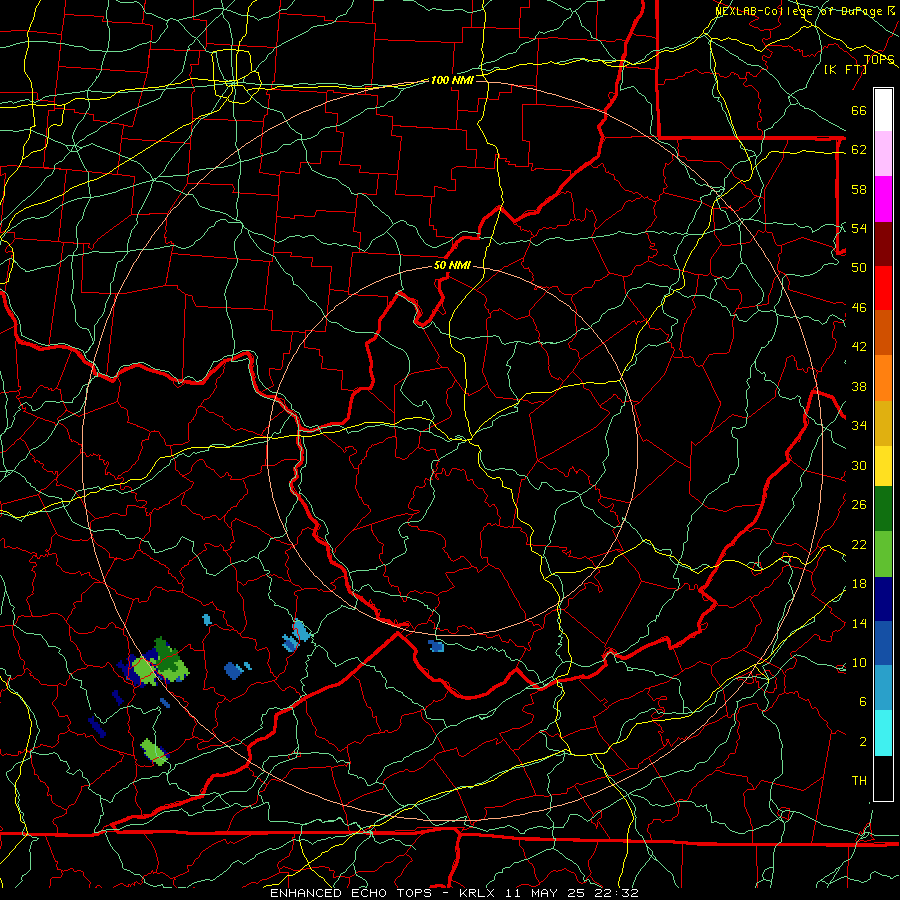Click the '22:32' timestamp in the caption
Screen dimensions: 900x900
[616, 893]
